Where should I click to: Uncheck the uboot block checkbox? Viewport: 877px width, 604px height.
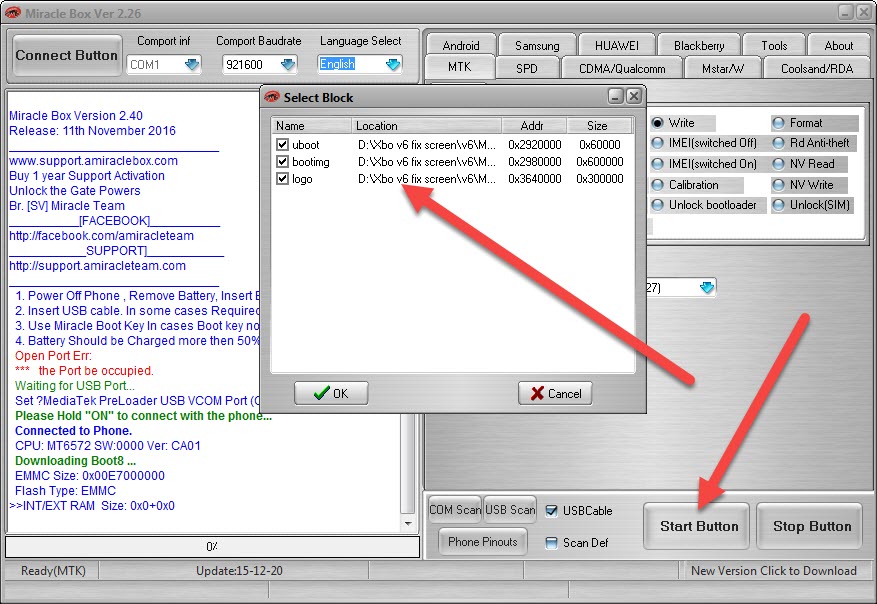tap(282, 144)
